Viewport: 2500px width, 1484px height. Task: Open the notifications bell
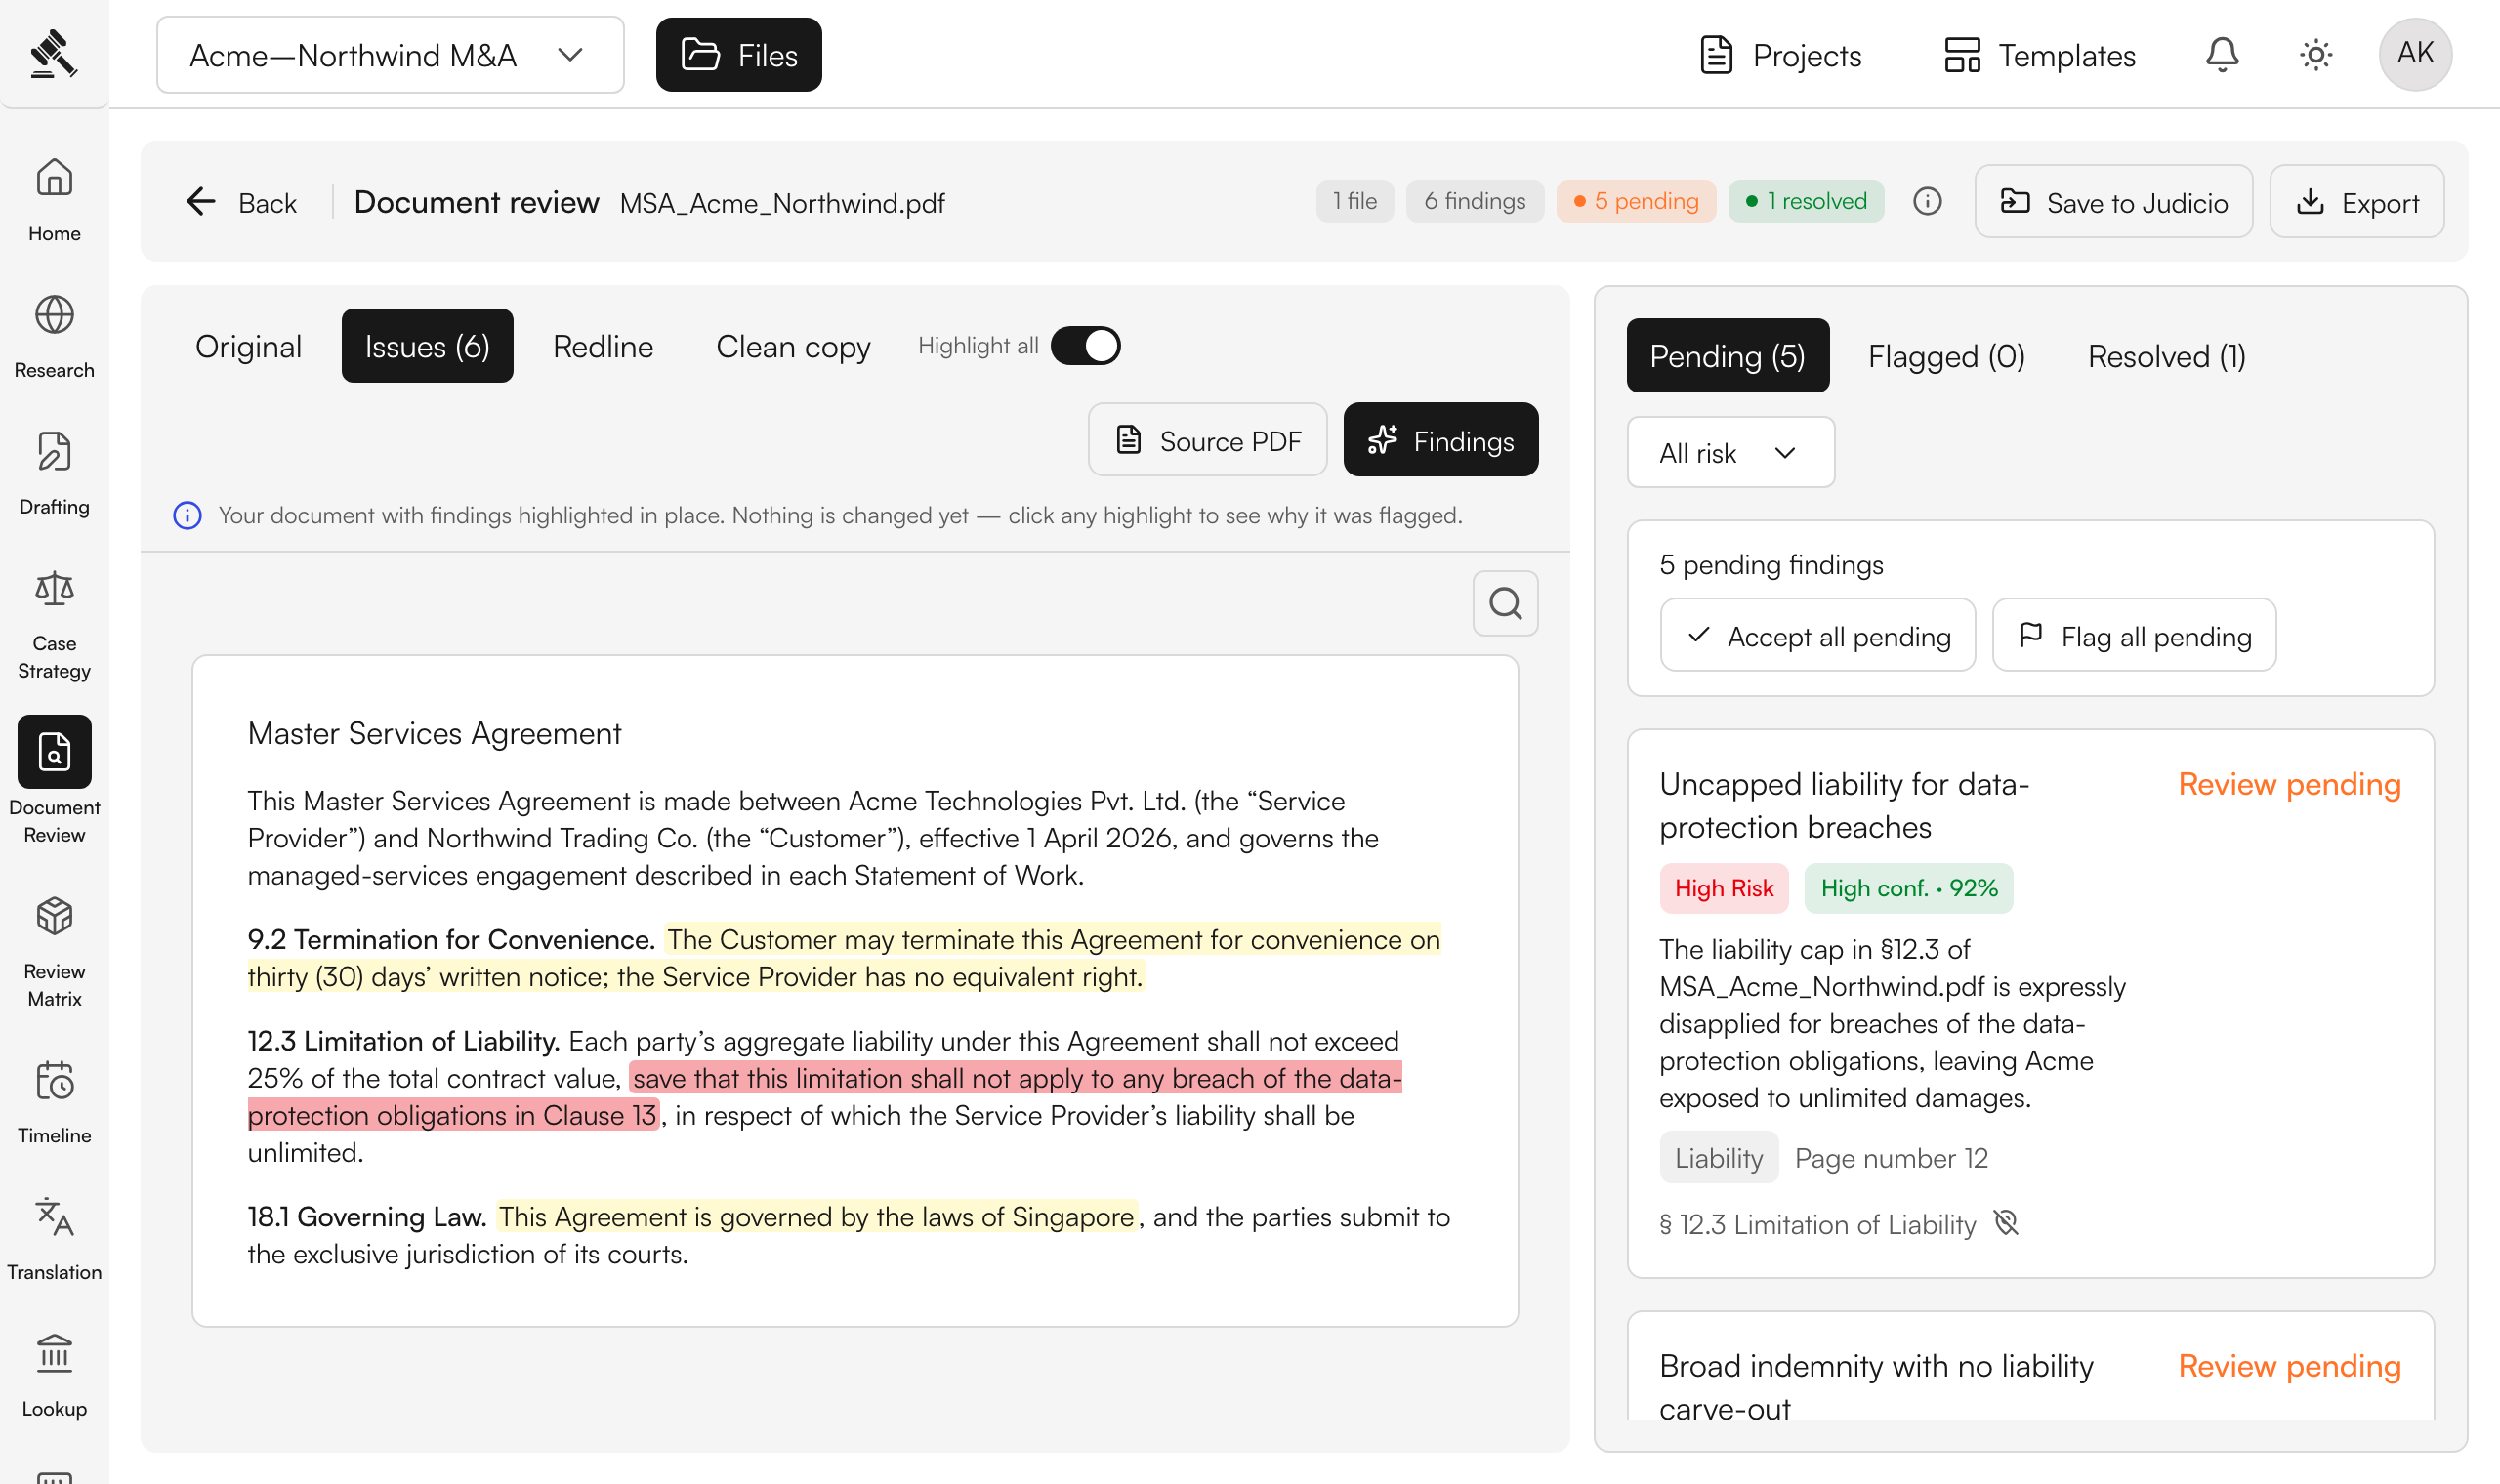pos(2222,54)
